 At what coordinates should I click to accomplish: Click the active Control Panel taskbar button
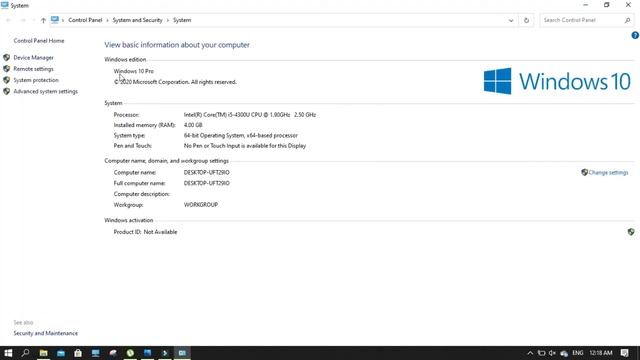point(182,353)
